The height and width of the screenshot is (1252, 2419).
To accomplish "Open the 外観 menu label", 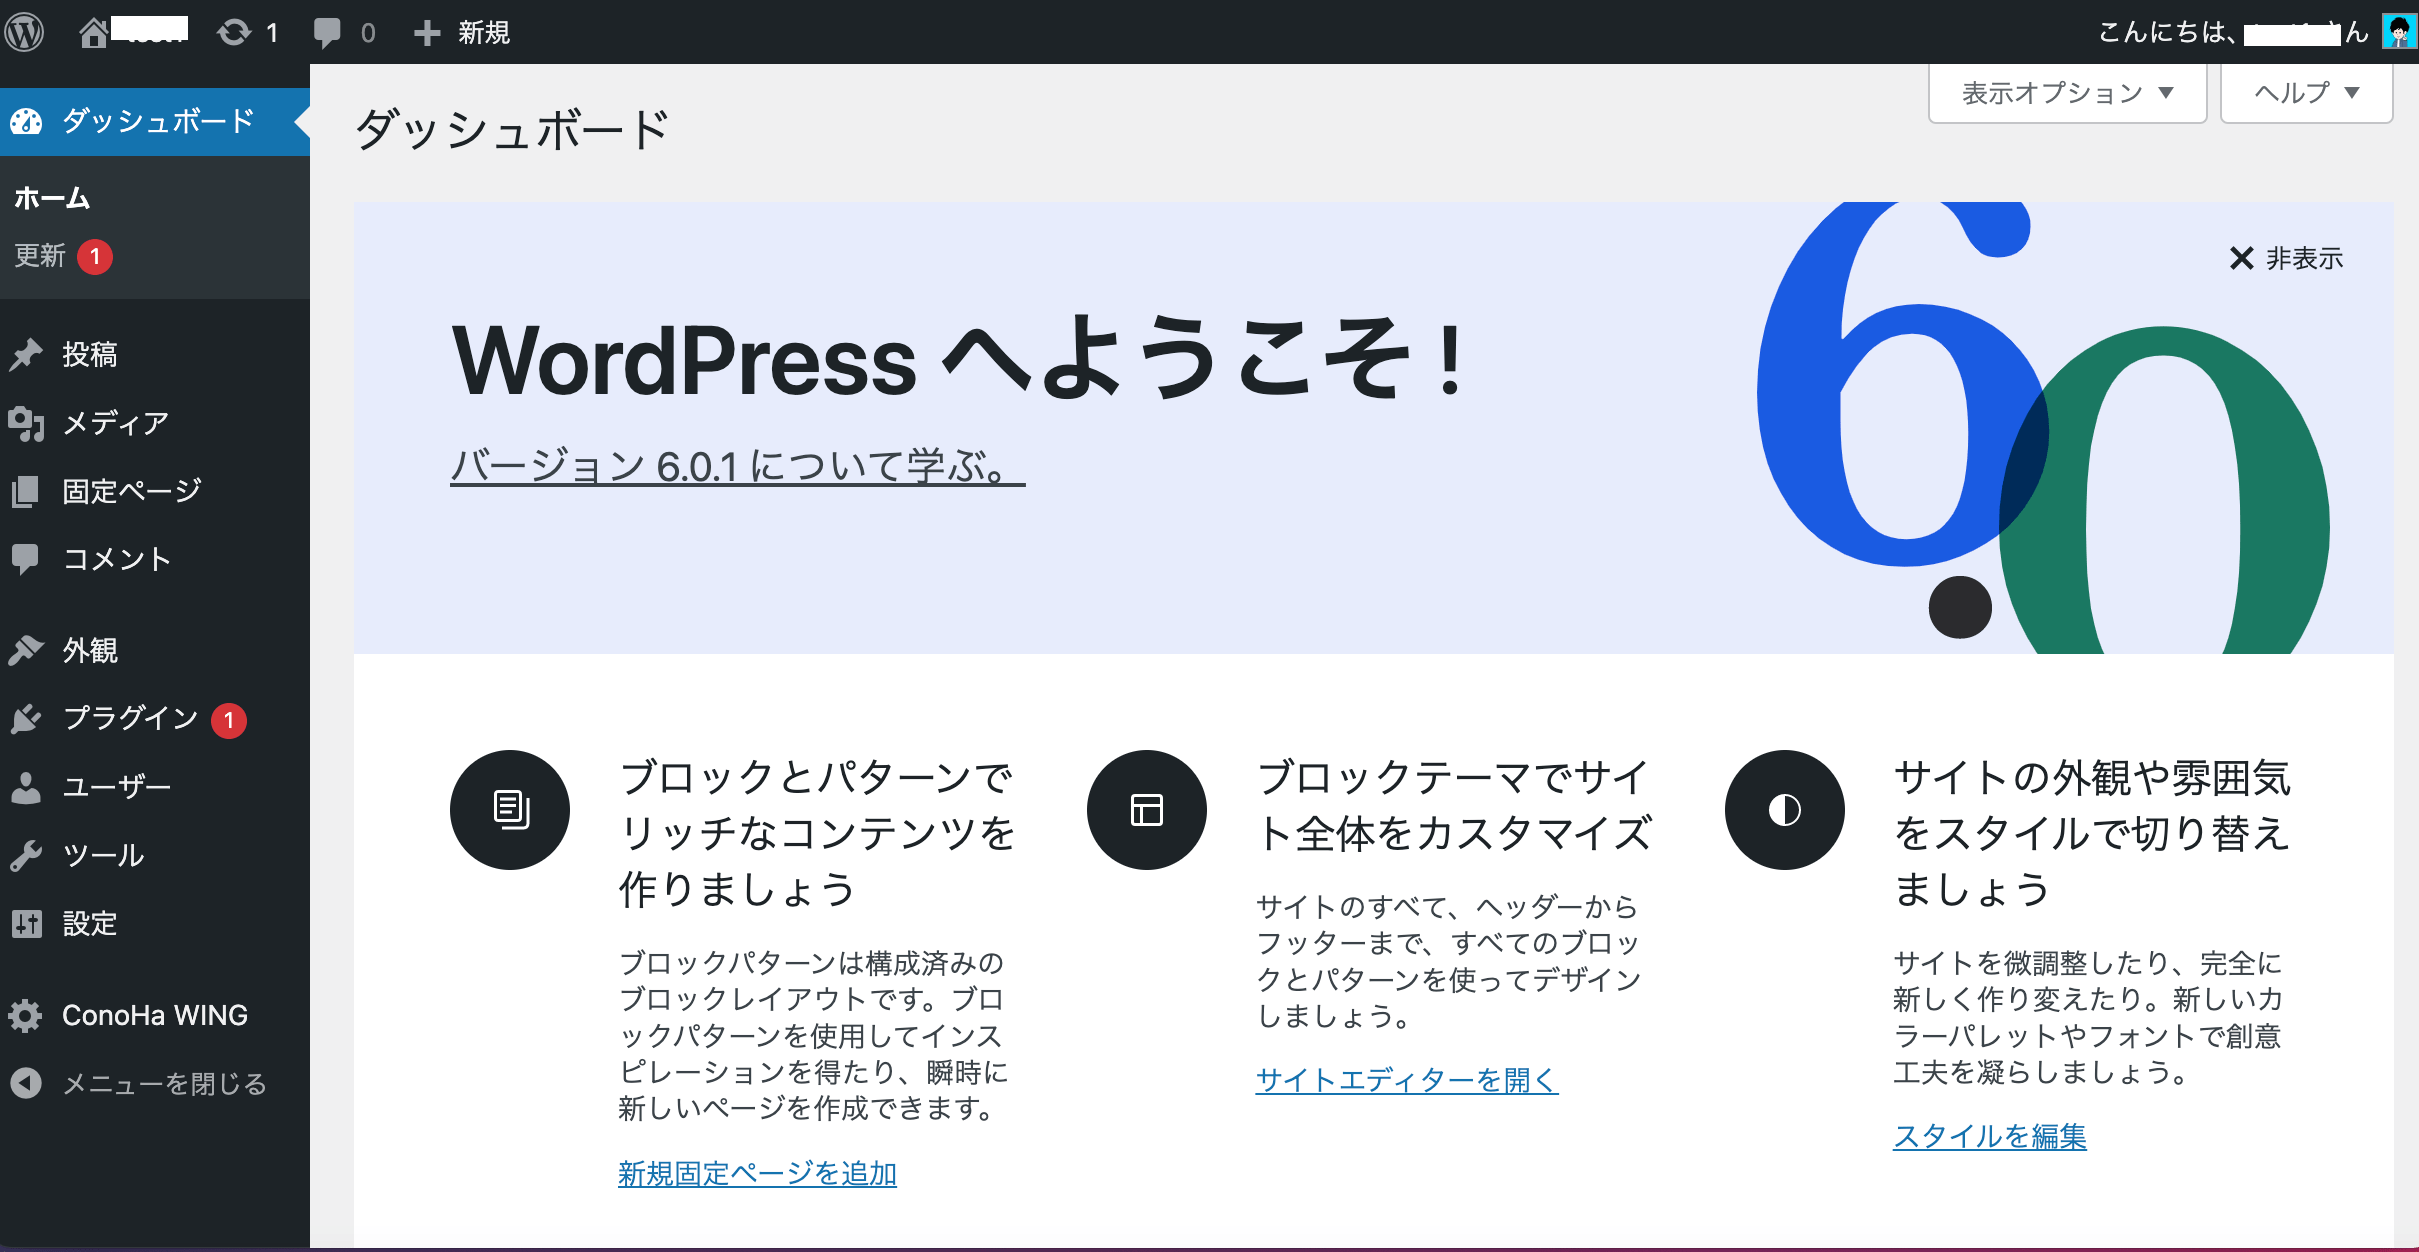I will coord(90,651).
